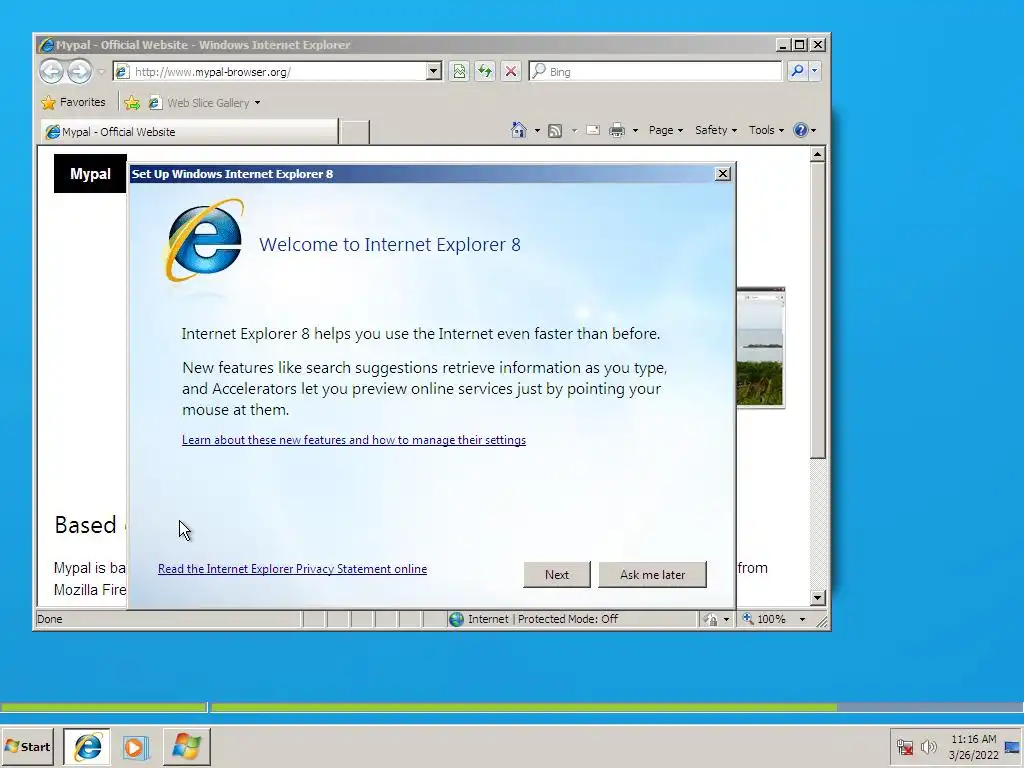Toggle Compatibility View icon
Screen dimensions: 1024x768
coord(459,71)
